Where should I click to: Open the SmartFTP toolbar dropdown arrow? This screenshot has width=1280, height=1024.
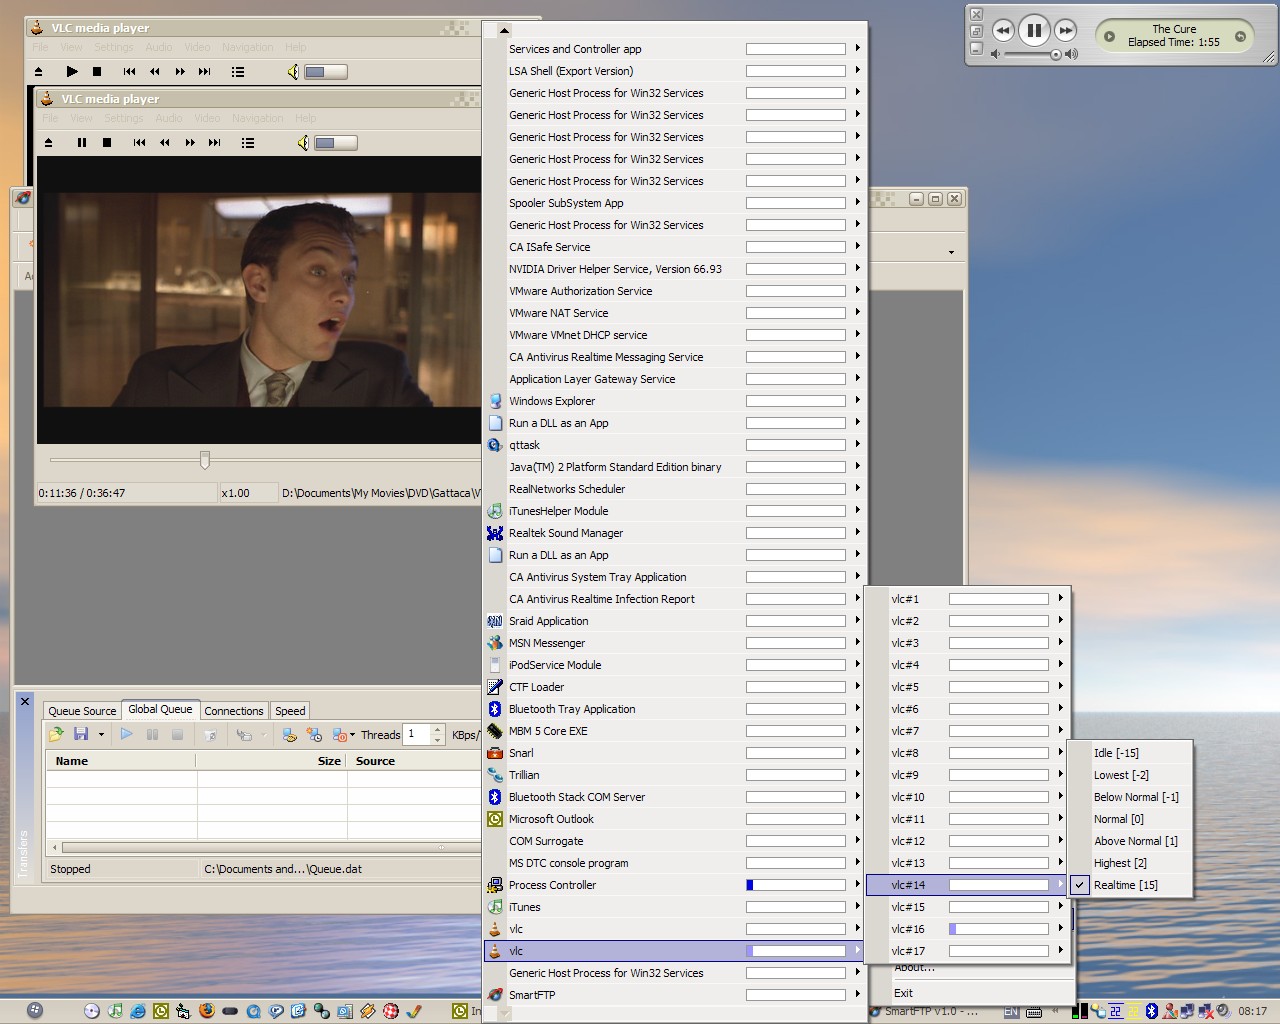tap(951, 252)
